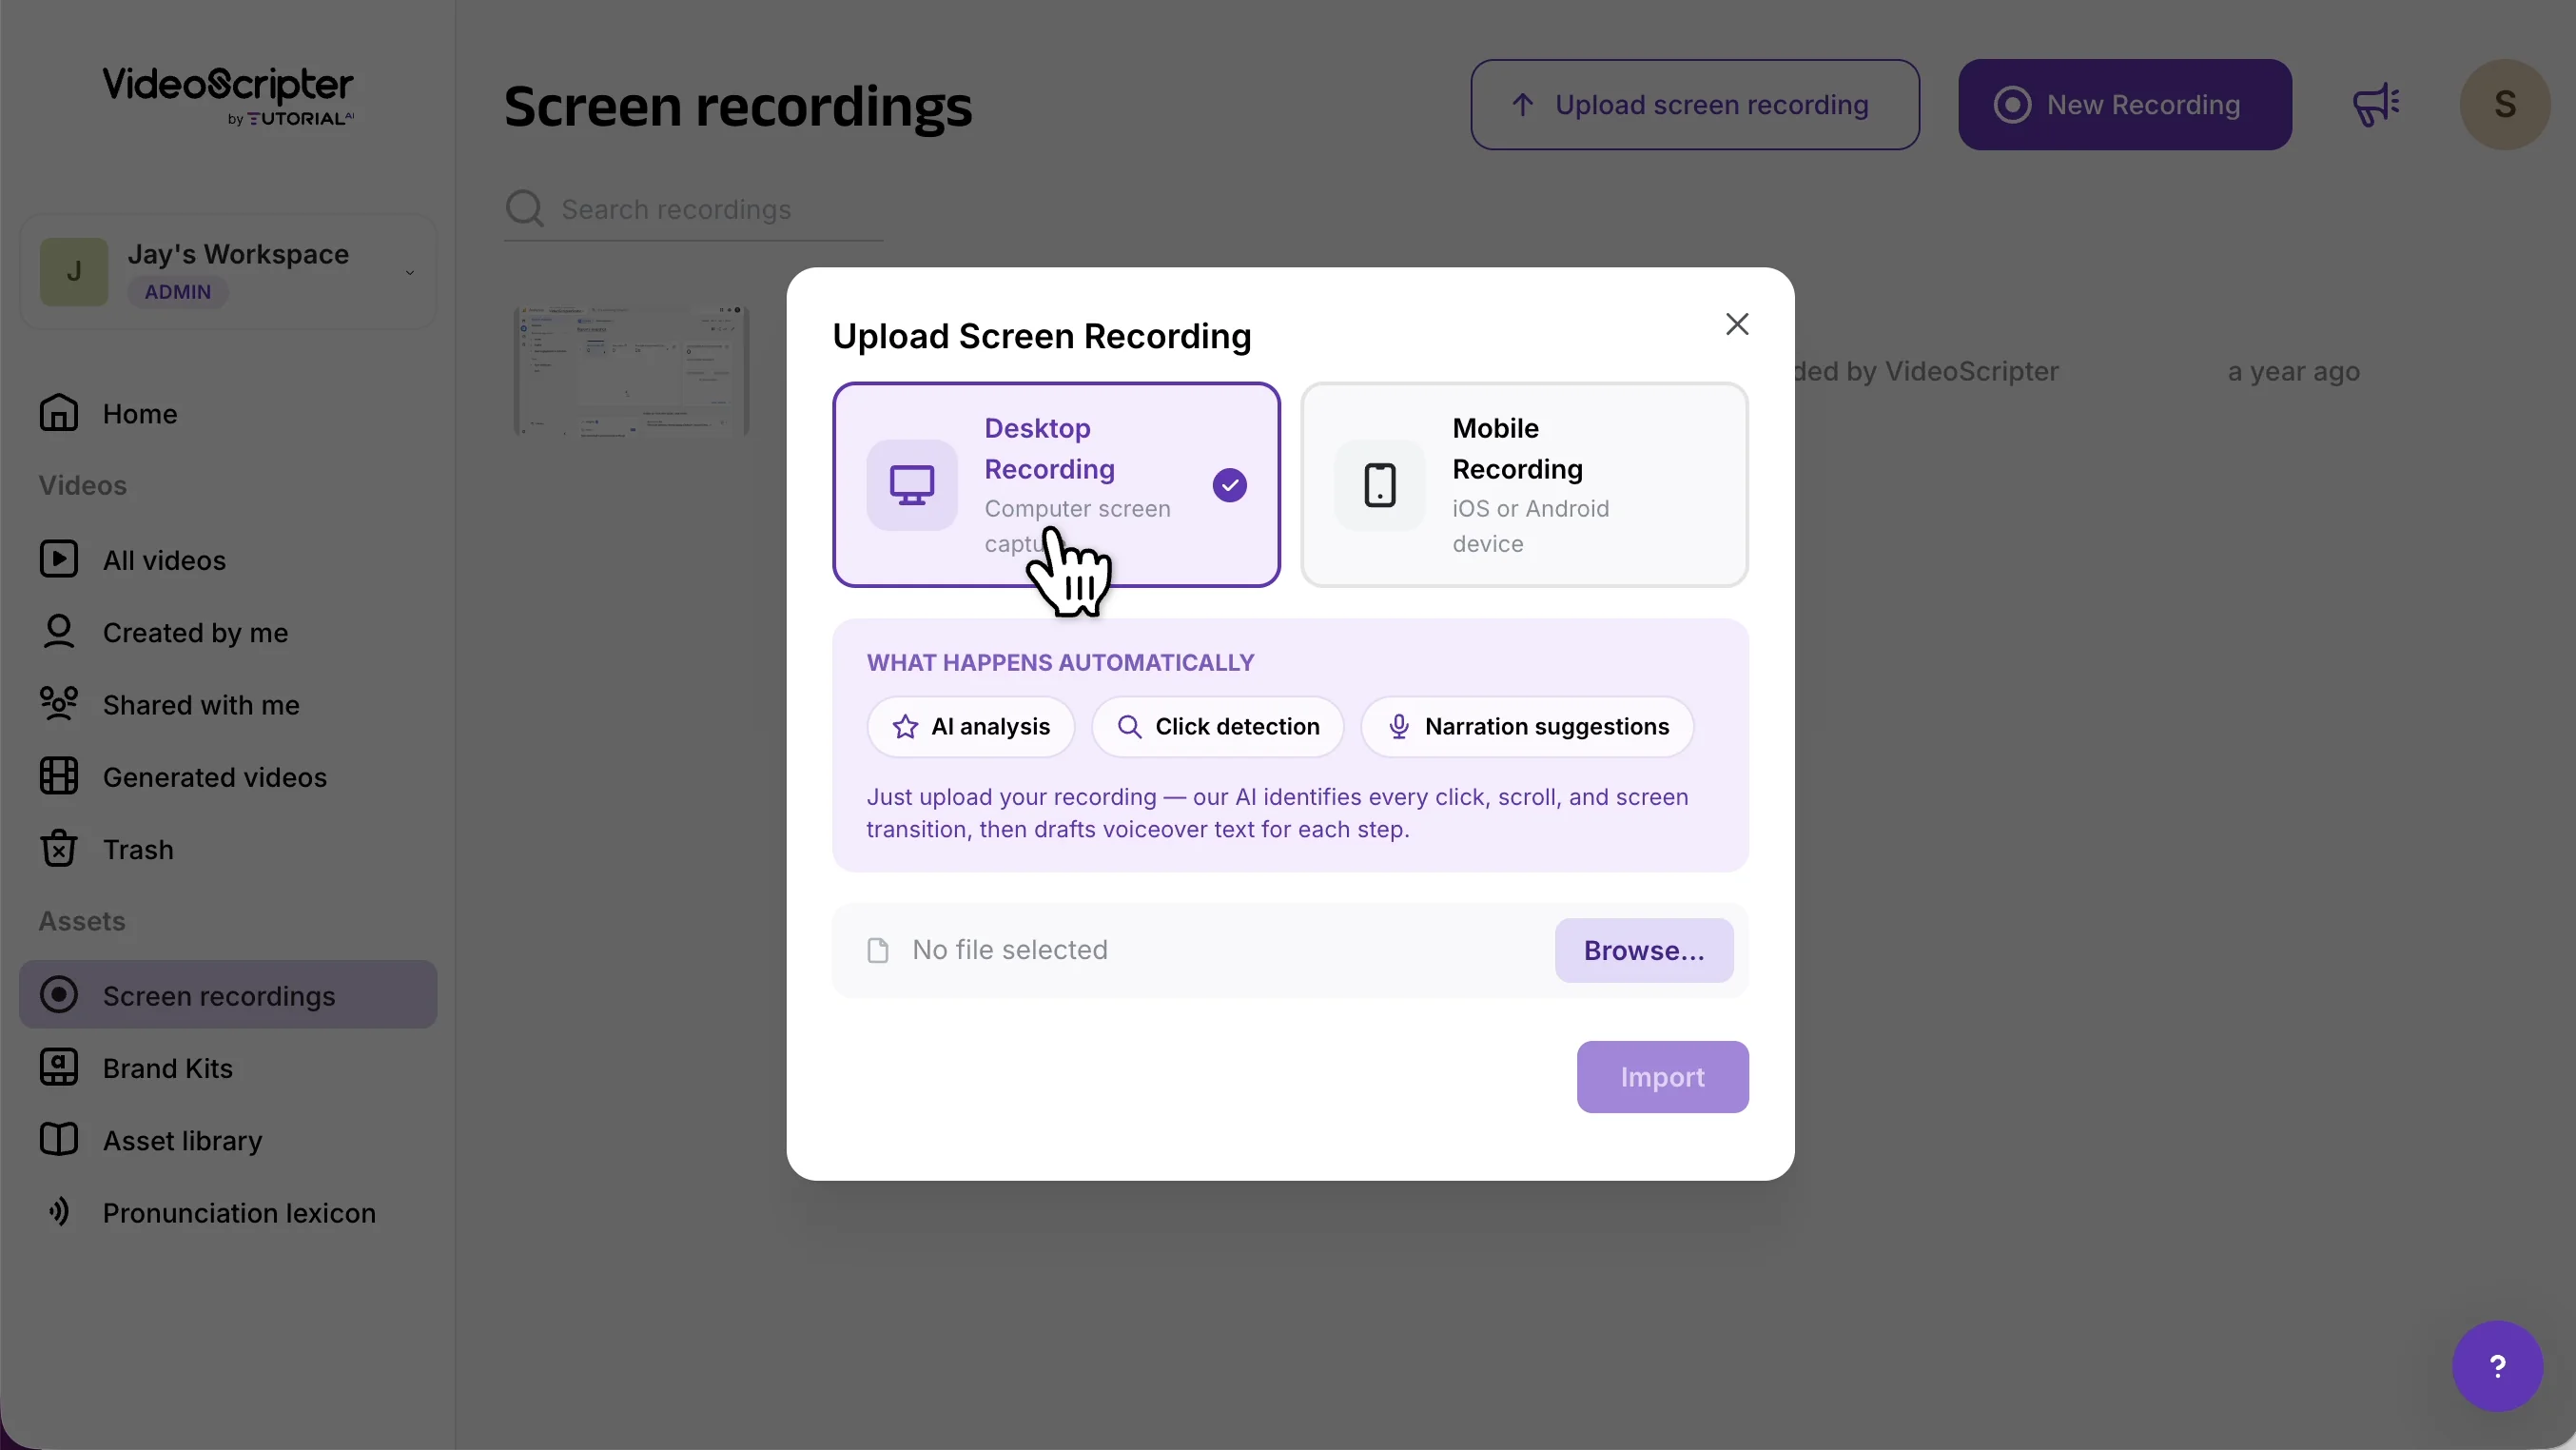Click the ADMIN badge
The width and height of the screenshot is (2576, 1450).
tap(178, 292)
